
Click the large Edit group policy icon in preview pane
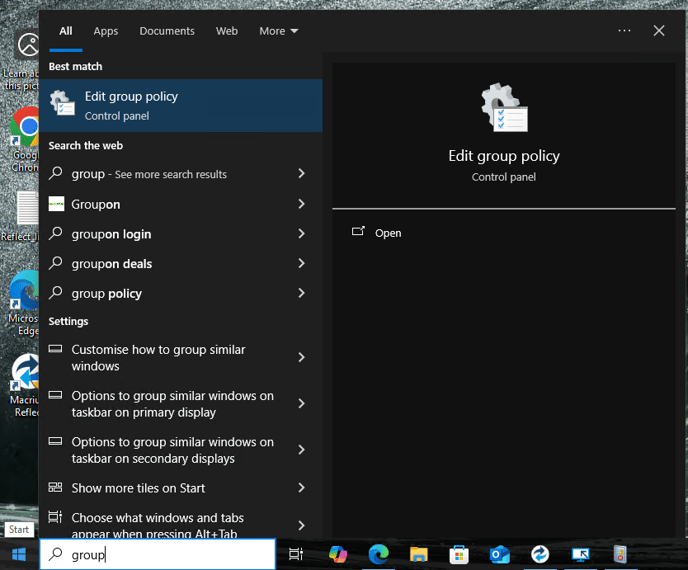point(504,107)
